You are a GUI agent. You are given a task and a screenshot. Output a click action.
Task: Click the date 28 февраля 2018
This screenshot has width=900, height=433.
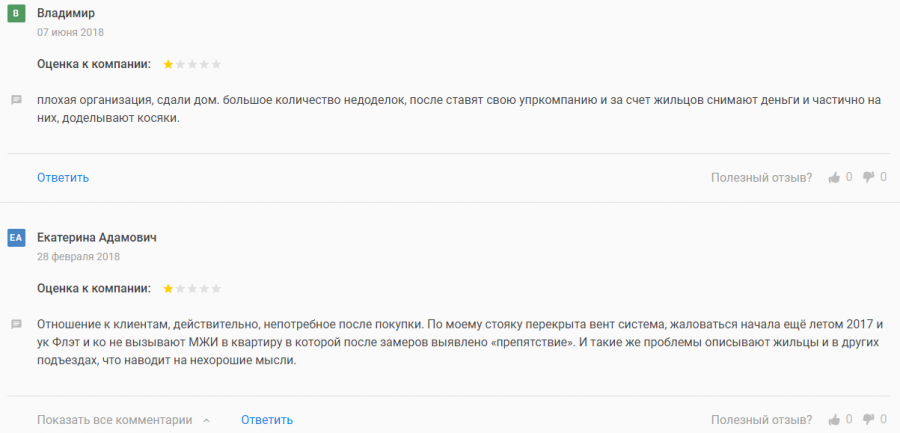[x=78, y=256]
